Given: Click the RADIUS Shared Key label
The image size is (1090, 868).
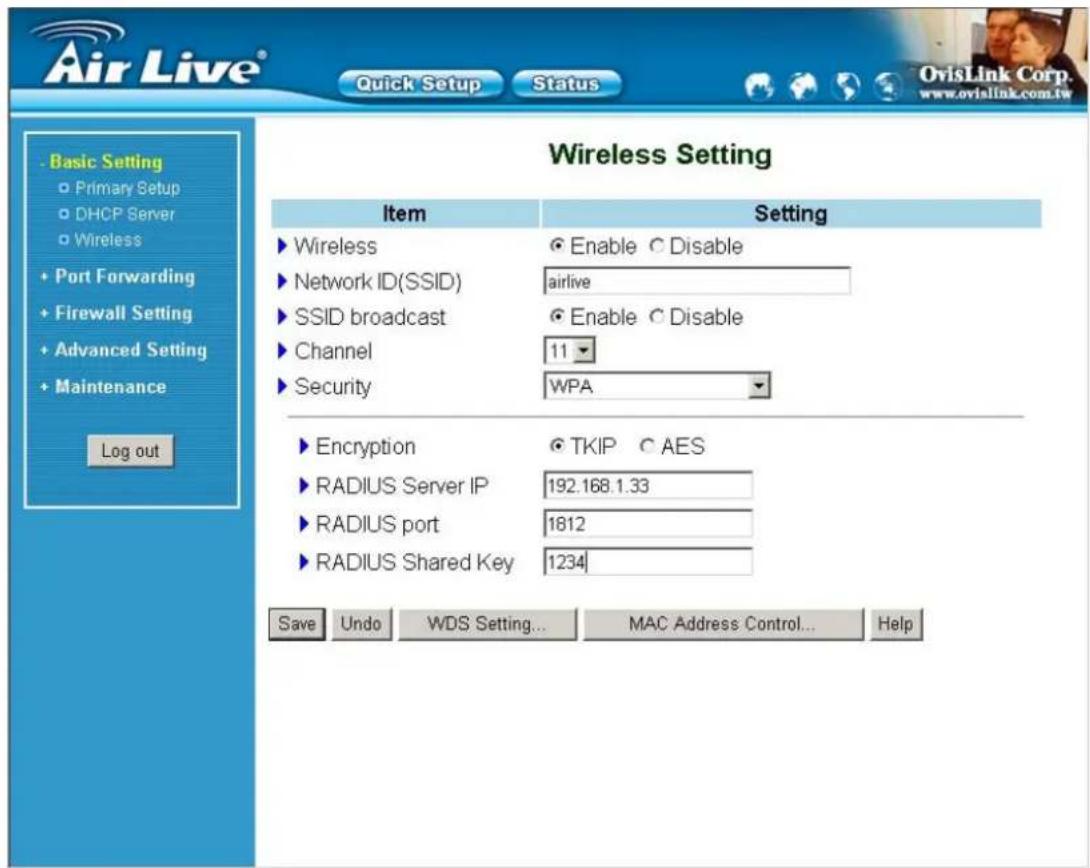Looking at the screenshot, I should pos(415,562).
